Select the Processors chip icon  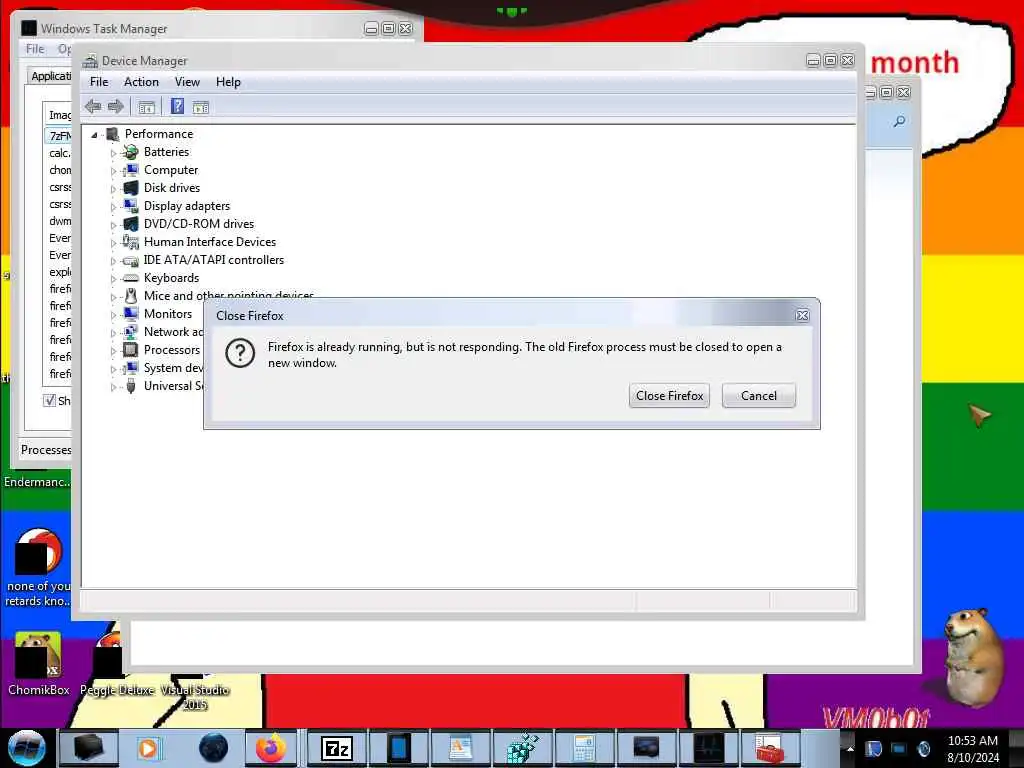pyautogui.click(x=131, y=349)
